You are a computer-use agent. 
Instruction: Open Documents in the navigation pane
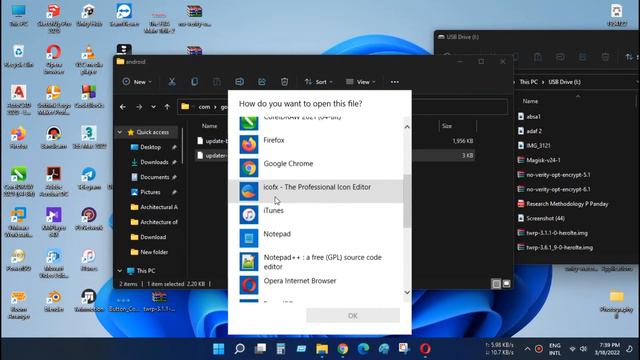(x=155, y=177)
